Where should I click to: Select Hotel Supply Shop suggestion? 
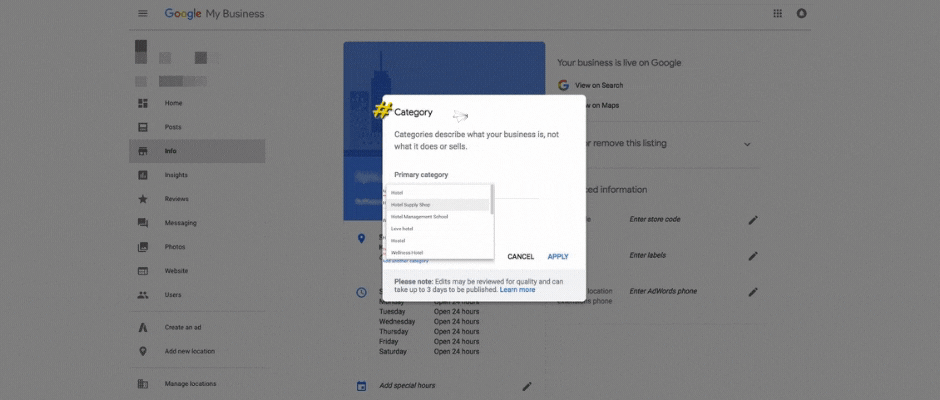coord(438,204)
